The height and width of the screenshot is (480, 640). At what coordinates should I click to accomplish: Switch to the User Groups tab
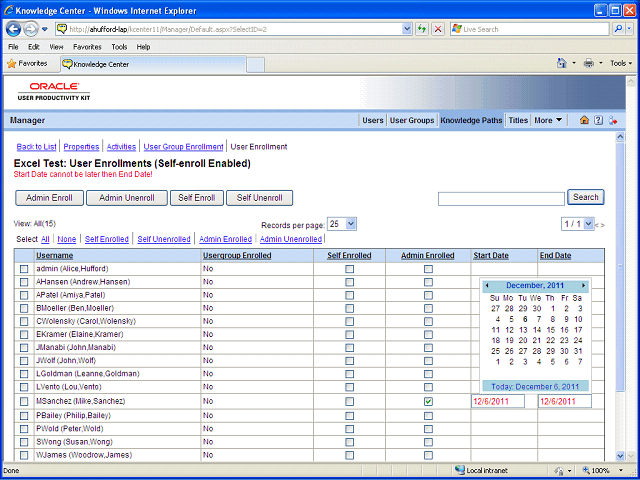click(x=412, y=120)
